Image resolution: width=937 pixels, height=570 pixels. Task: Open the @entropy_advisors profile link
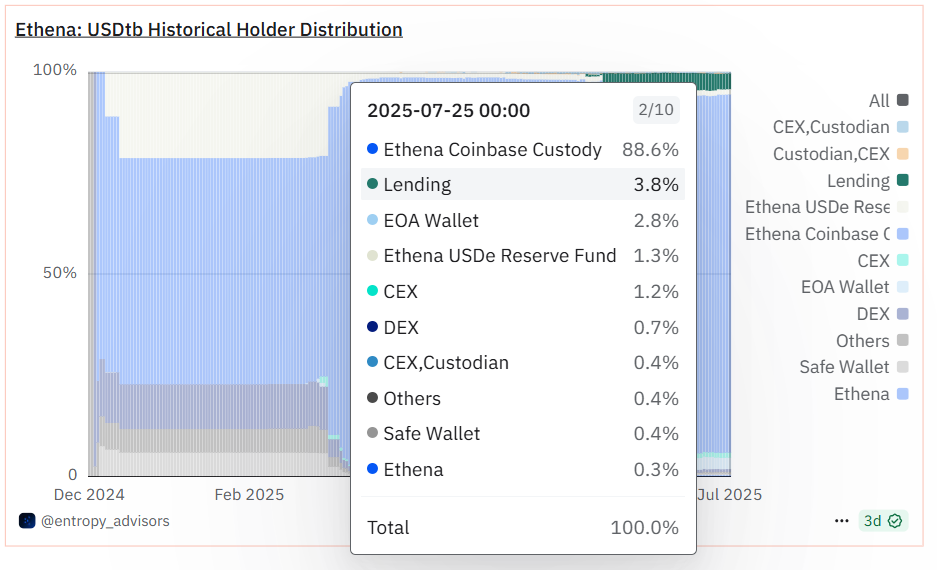[x=105, y=521]
